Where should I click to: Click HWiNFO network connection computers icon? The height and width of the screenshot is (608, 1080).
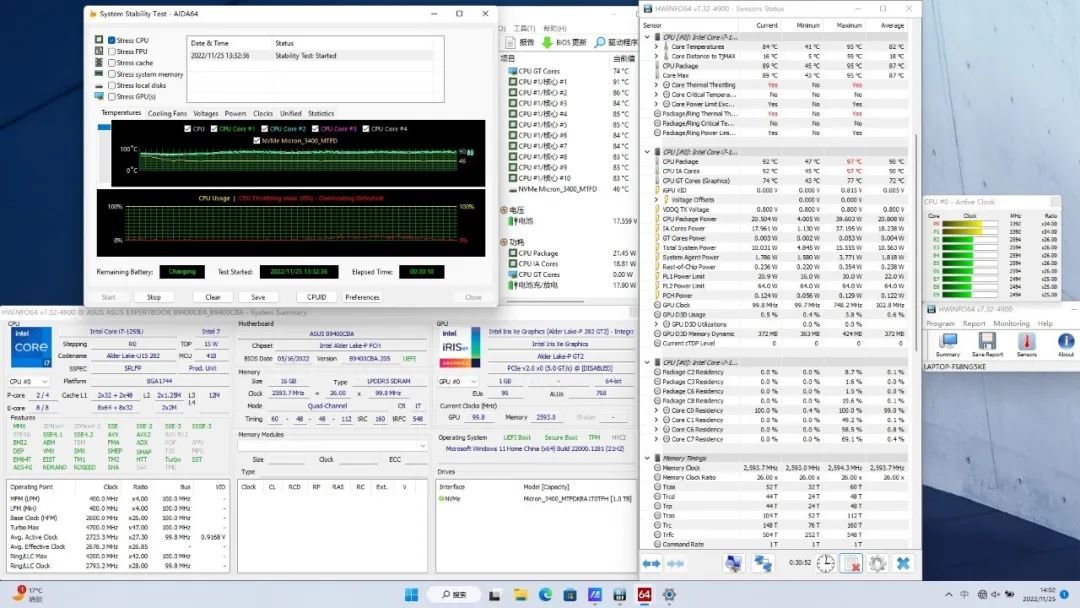coord(762,563)
